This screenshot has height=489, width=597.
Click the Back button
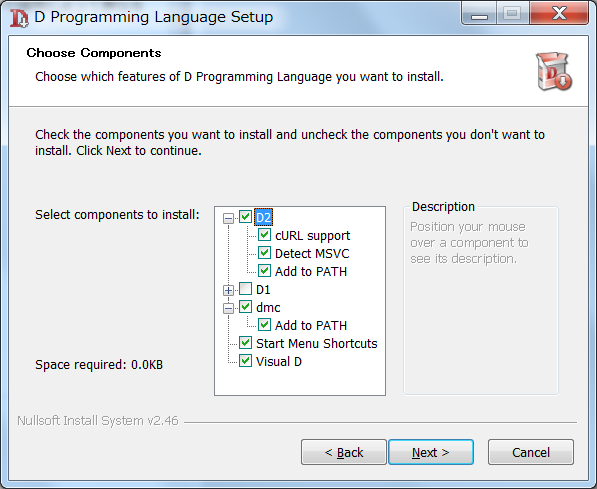tap(344, 452)
